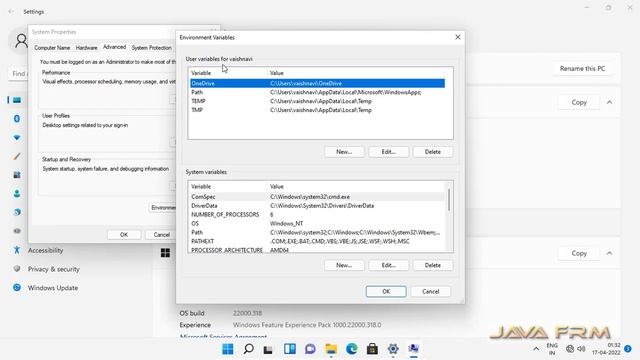Close the Environment Variables dialog

458,37
